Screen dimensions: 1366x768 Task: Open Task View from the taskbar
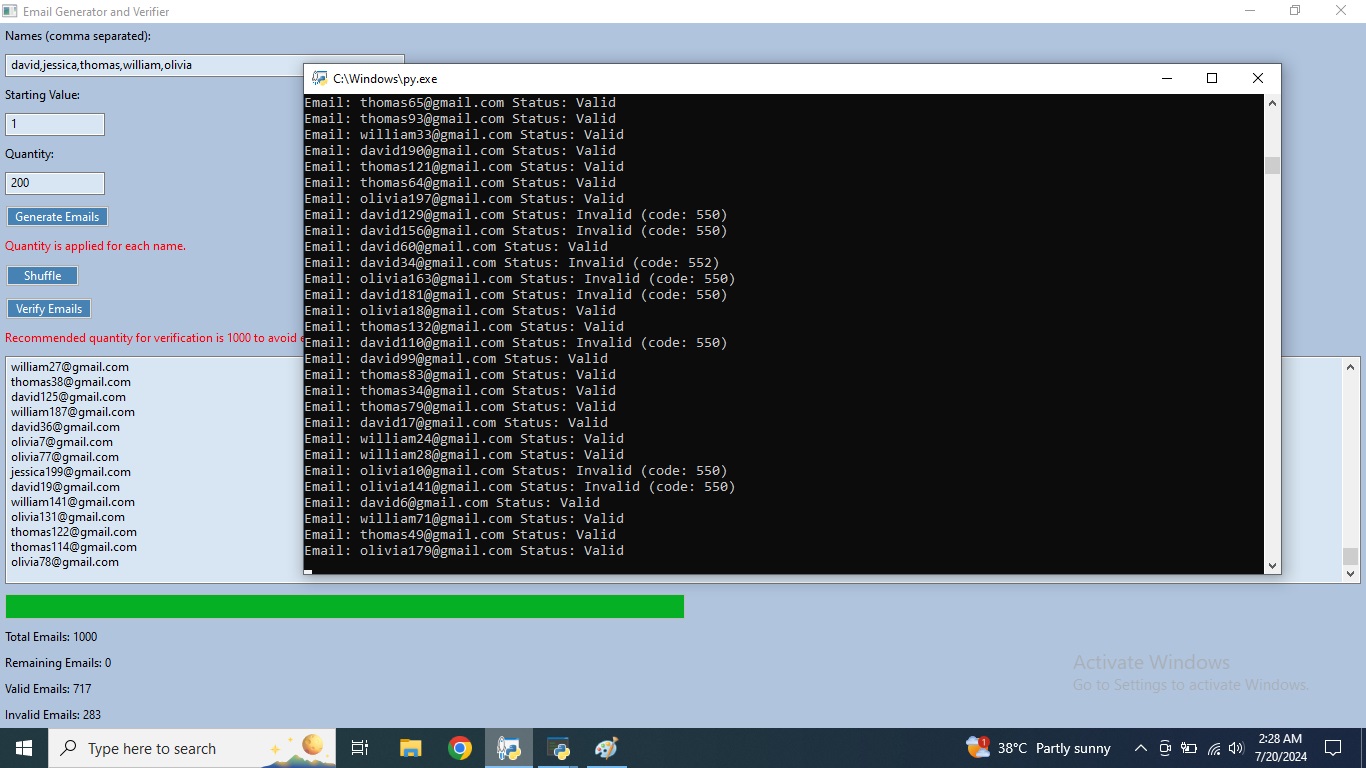click(x=360, y=748)
